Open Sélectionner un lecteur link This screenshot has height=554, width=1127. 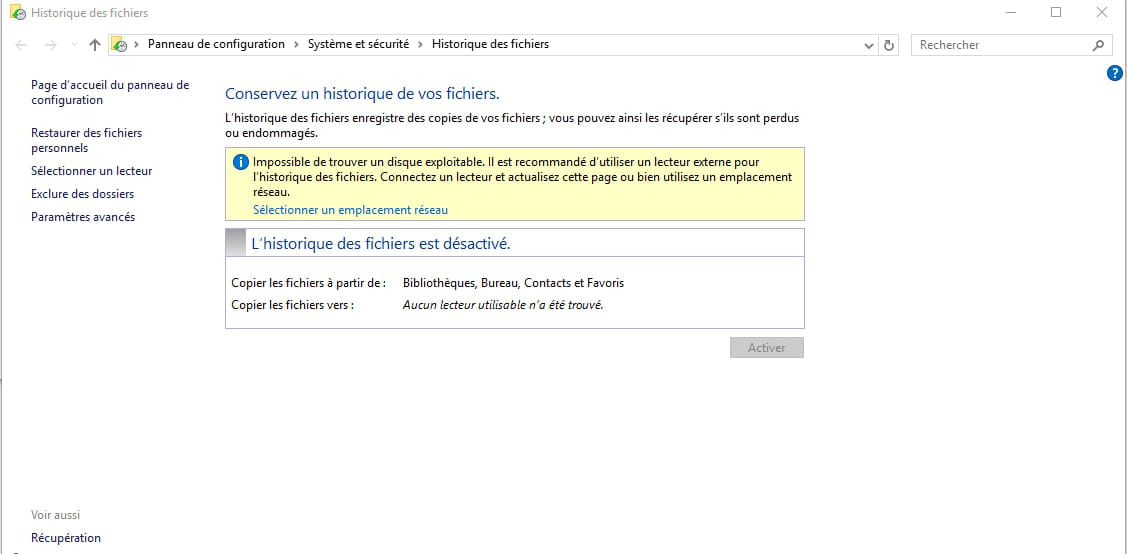[91, 171]
